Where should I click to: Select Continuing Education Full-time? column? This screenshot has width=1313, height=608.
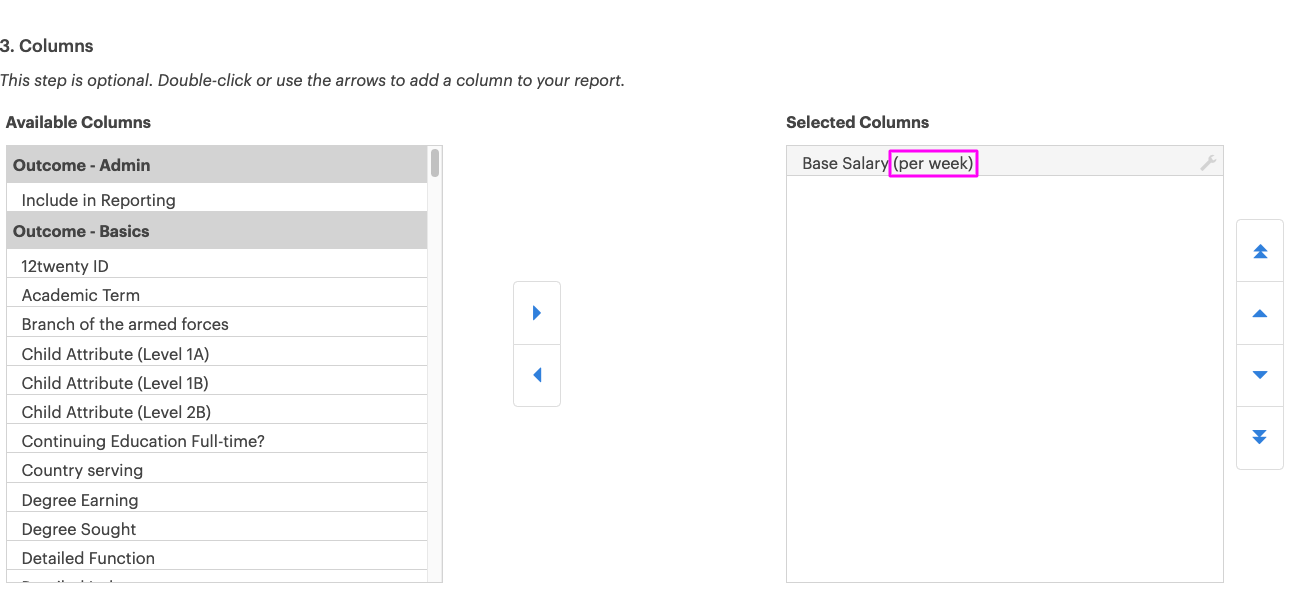[x=143, y=441]
